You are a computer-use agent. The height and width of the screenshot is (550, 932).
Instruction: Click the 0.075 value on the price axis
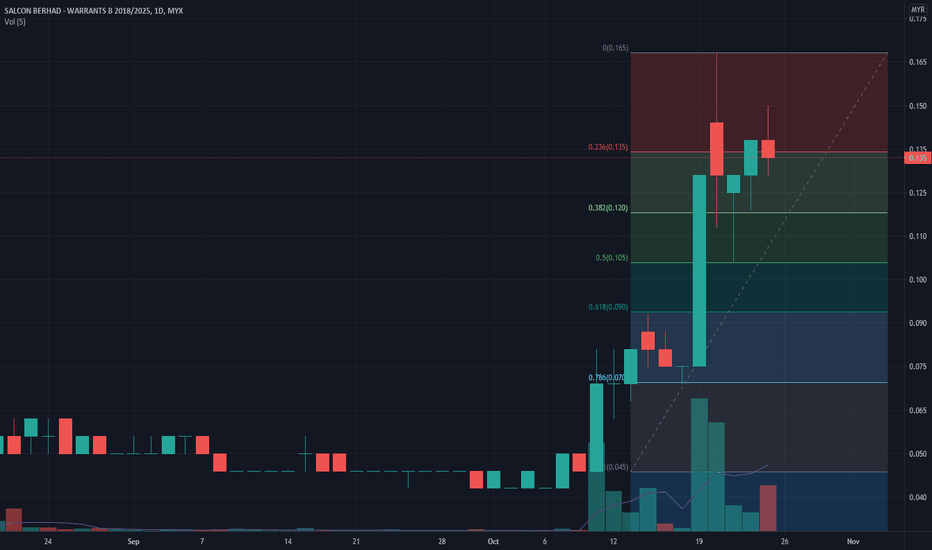918,367
